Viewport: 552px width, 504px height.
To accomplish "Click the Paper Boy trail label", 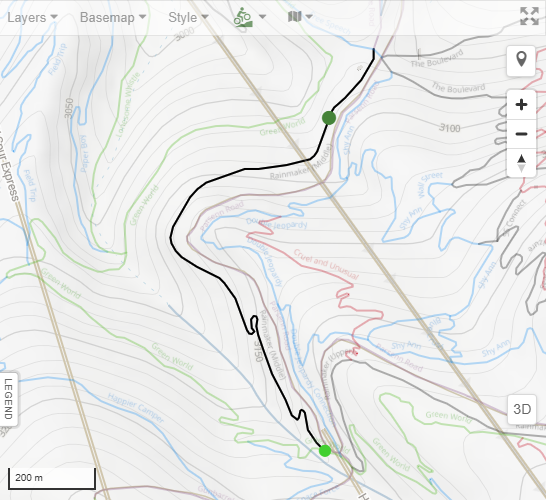I will [84, 154].
